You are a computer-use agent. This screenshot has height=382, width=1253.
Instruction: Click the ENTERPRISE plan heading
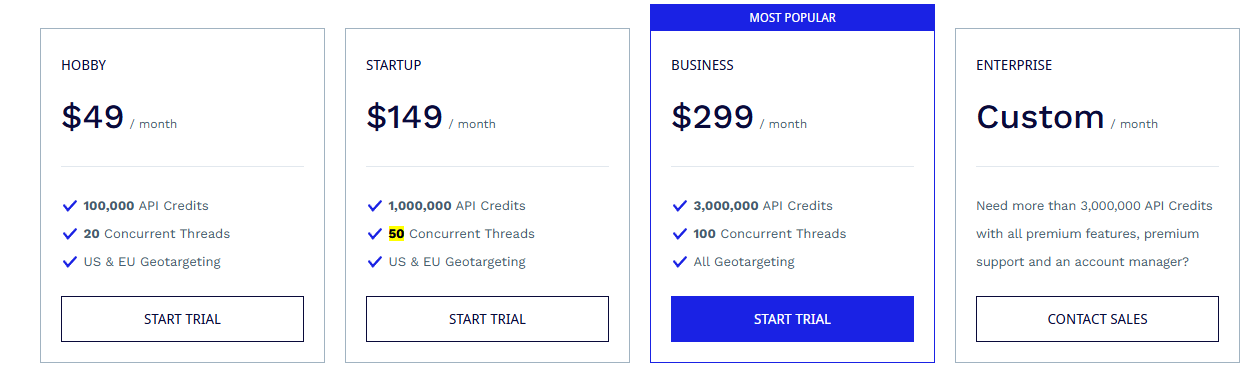pos(1014,65)
